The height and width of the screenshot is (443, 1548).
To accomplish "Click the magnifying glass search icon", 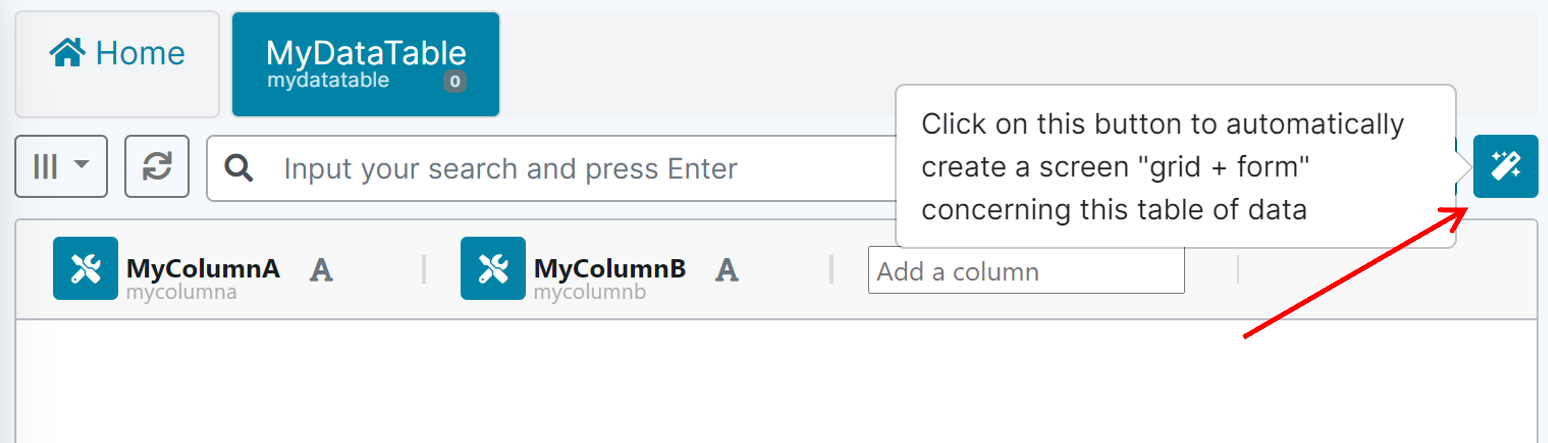I will pos(240,168).
